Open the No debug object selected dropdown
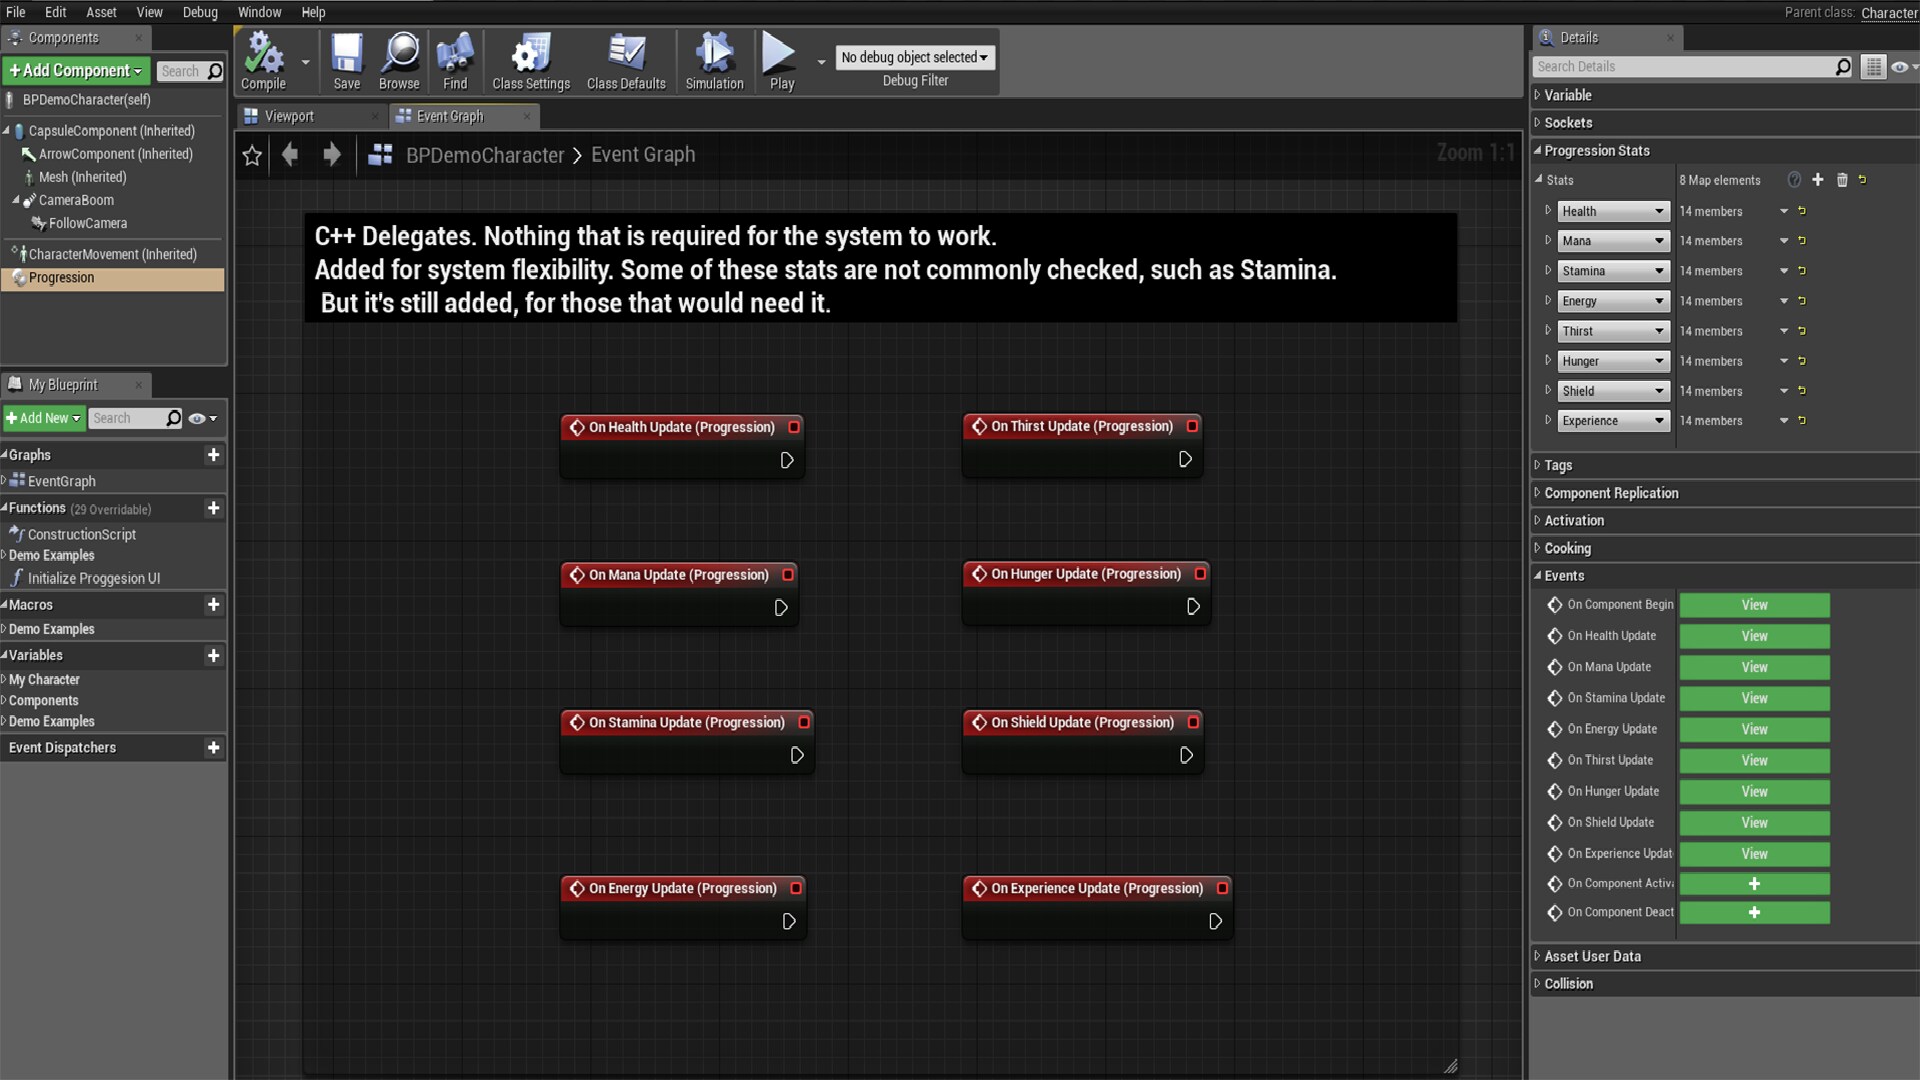1920x1080 pixels. click(913, 57)
